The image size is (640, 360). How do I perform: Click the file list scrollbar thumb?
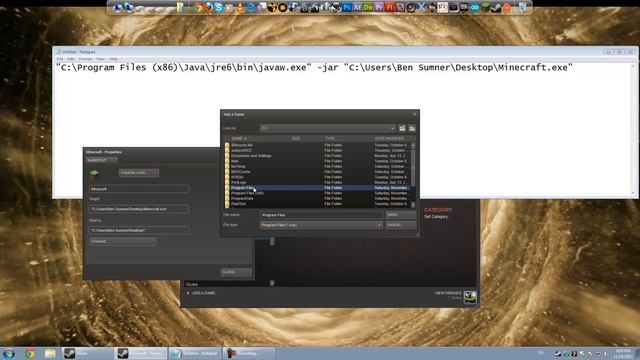[413, 167]
